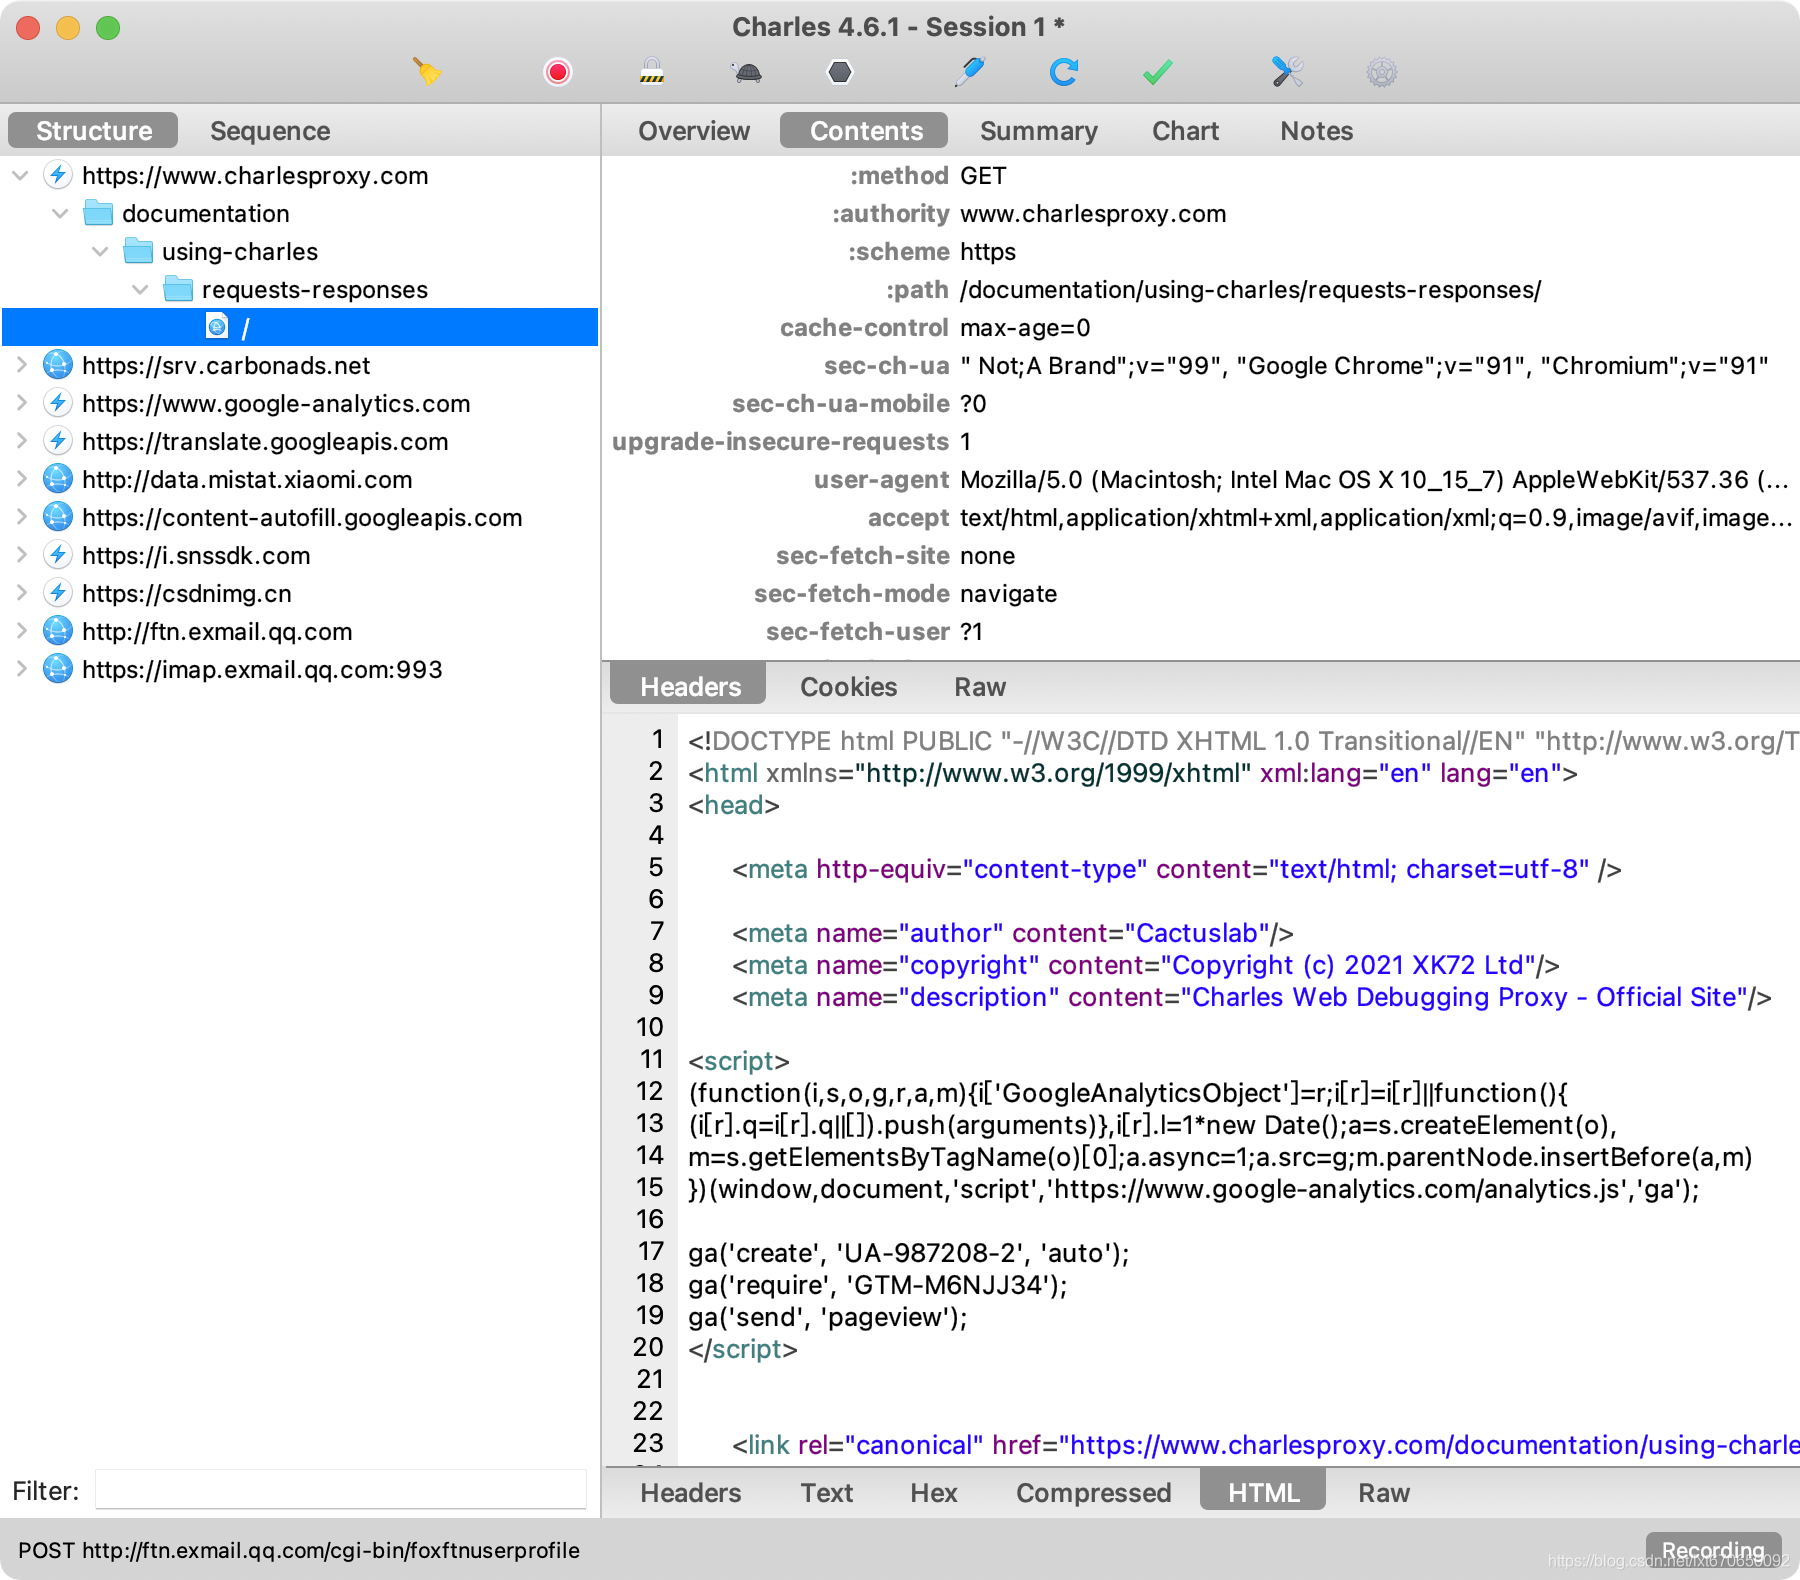
Task: Select the user-agent header row
Action: coord(1200,480)
